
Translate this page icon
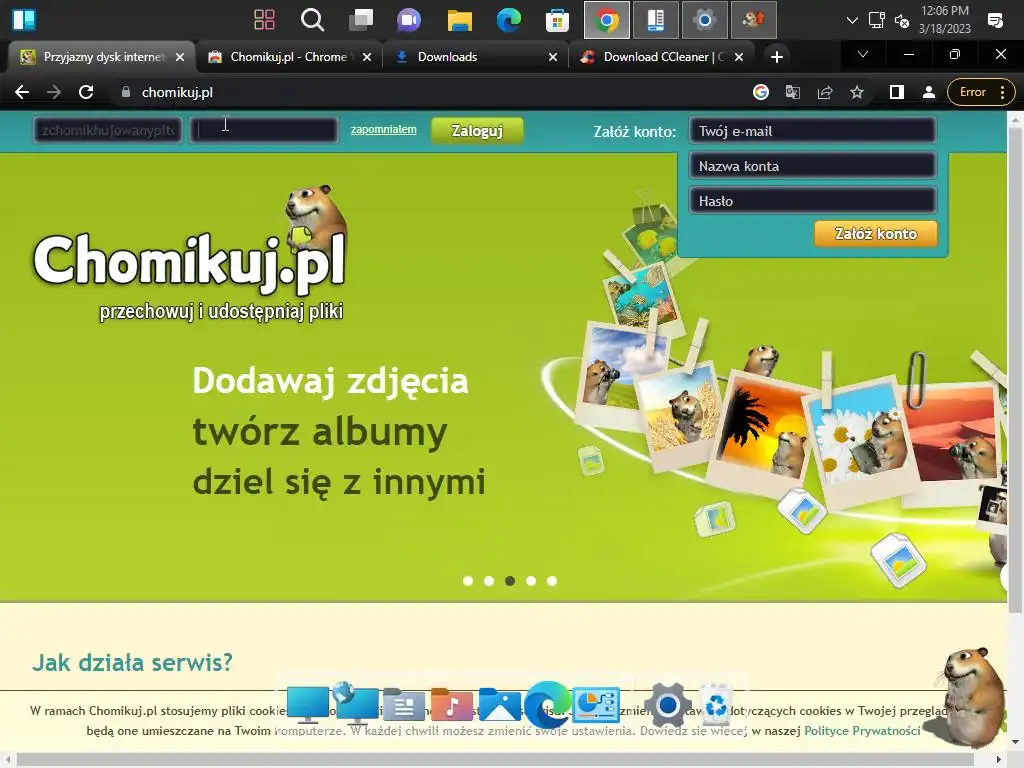[792, 92]
